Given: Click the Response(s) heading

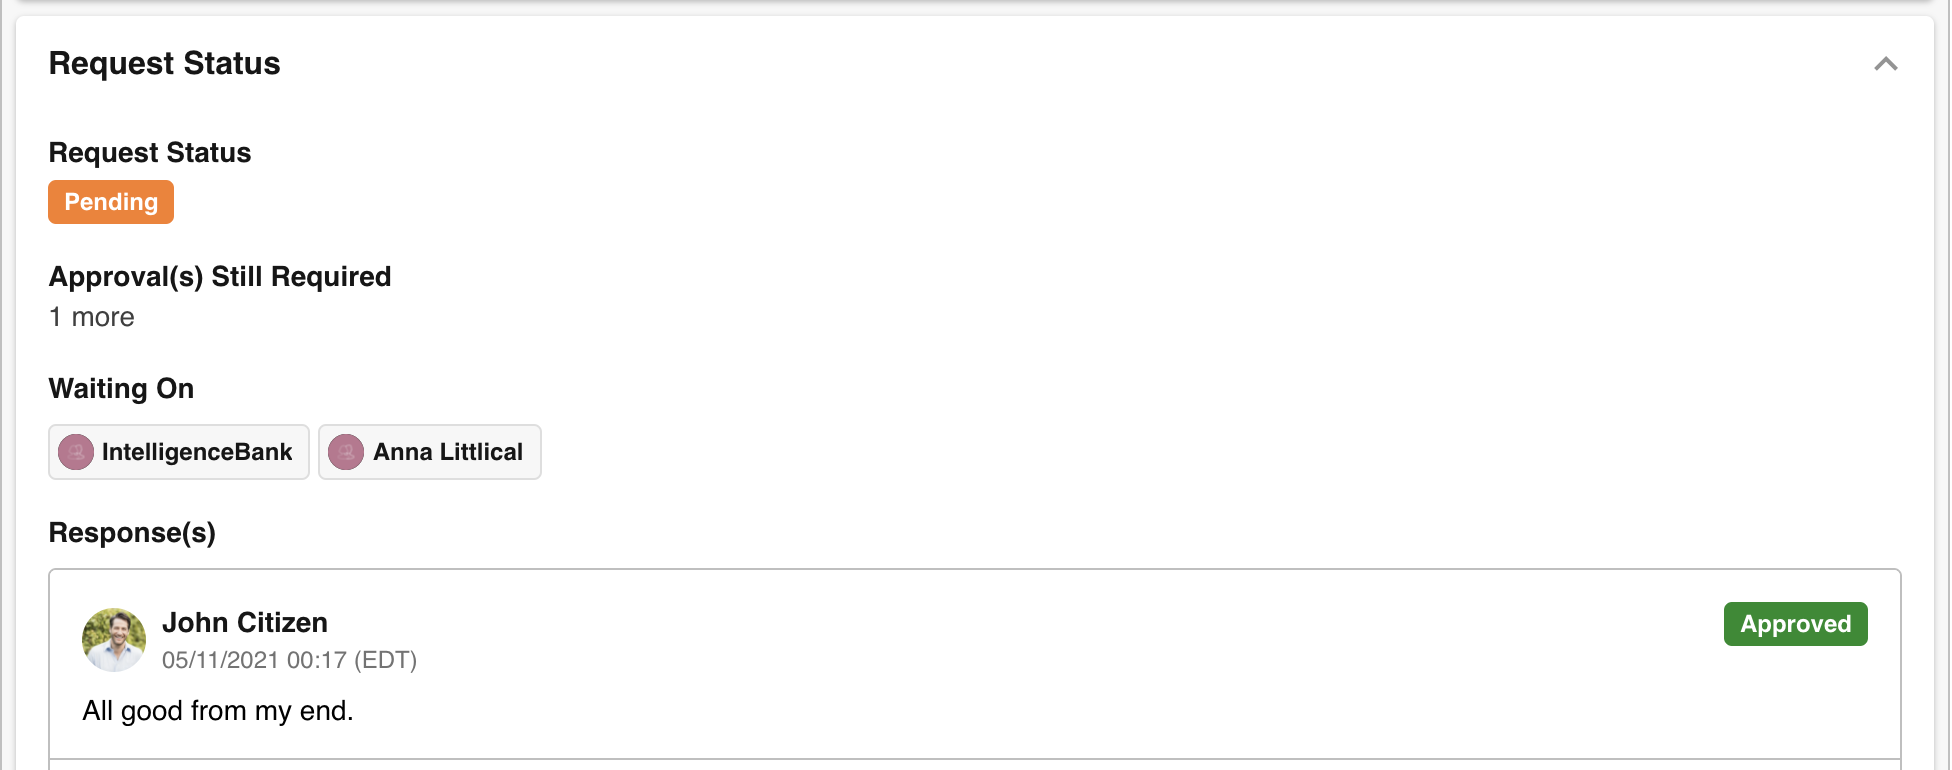Looking at the screenshot, I should tap(132, 532).
